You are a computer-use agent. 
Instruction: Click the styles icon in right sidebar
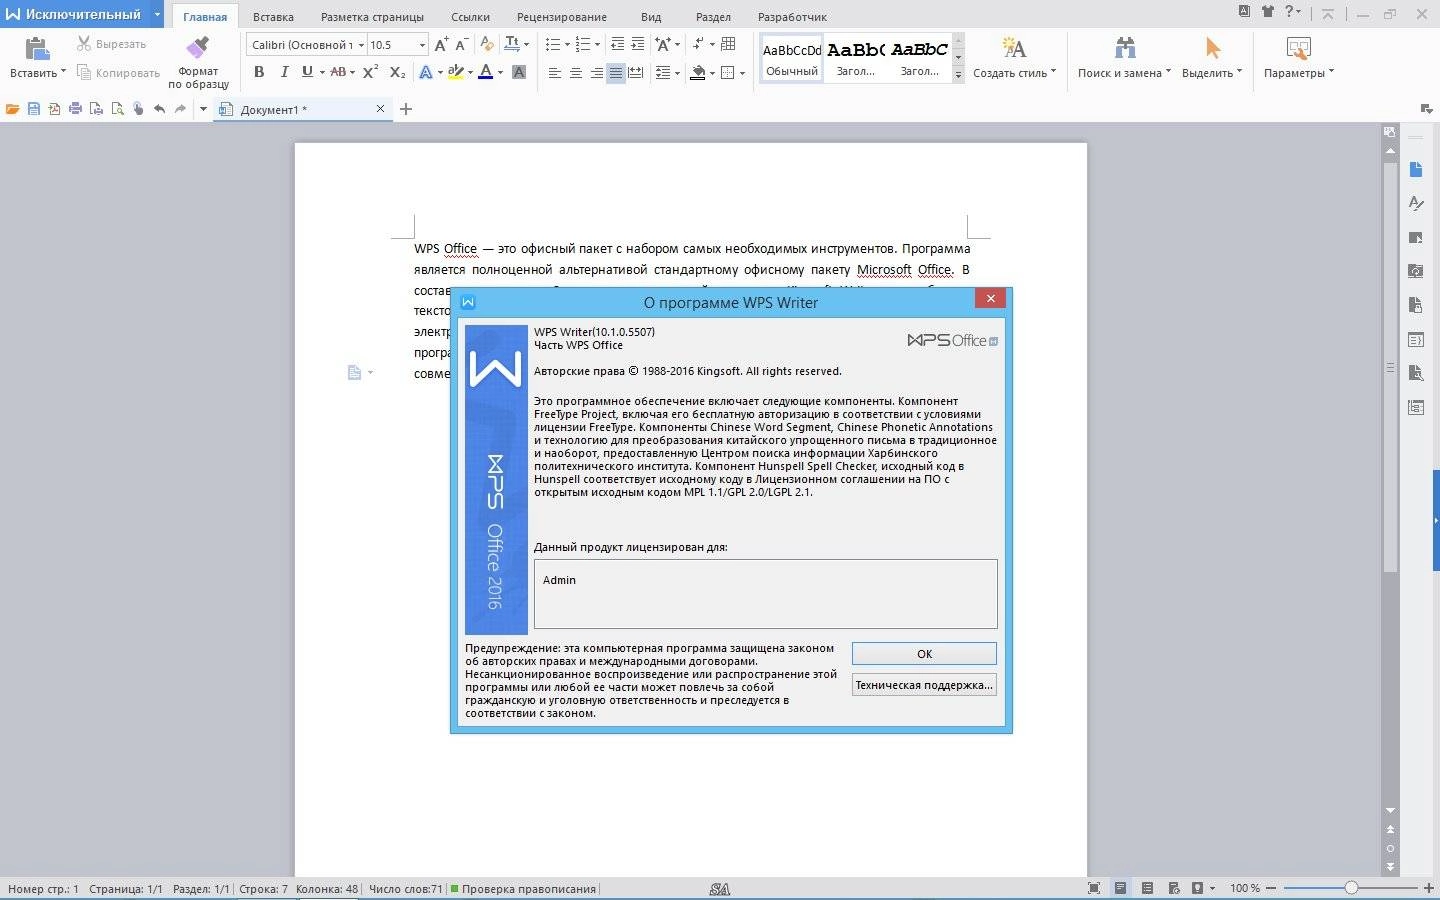click(1416, 203)
